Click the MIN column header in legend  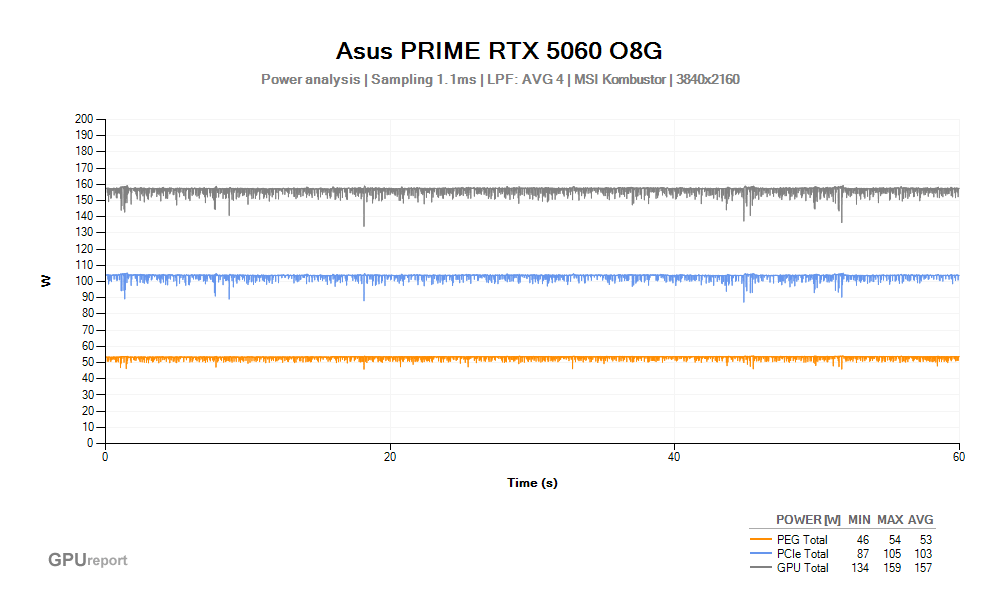[x=859, y=520]
